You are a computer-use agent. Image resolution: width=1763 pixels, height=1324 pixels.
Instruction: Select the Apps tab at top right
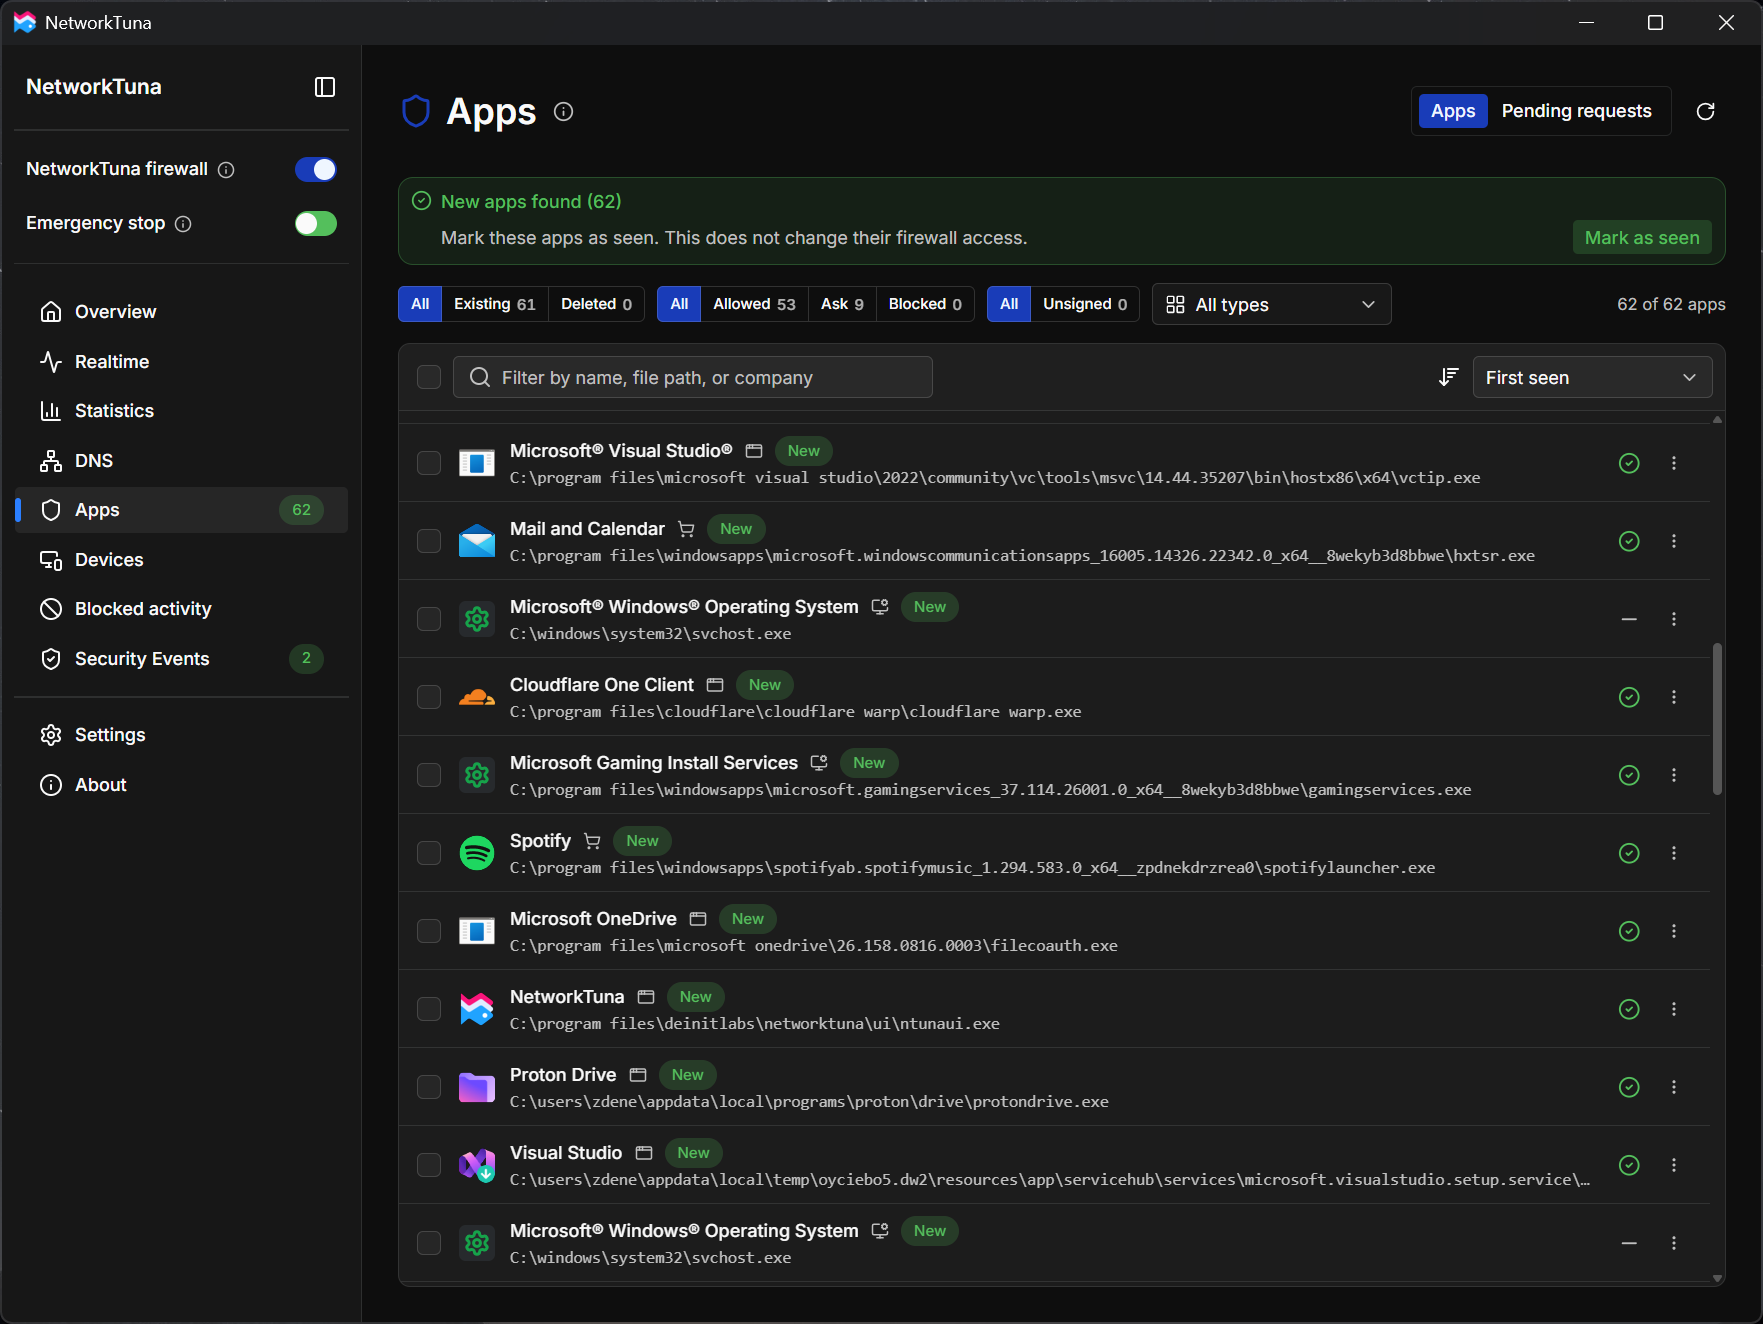pos(1453,111)
